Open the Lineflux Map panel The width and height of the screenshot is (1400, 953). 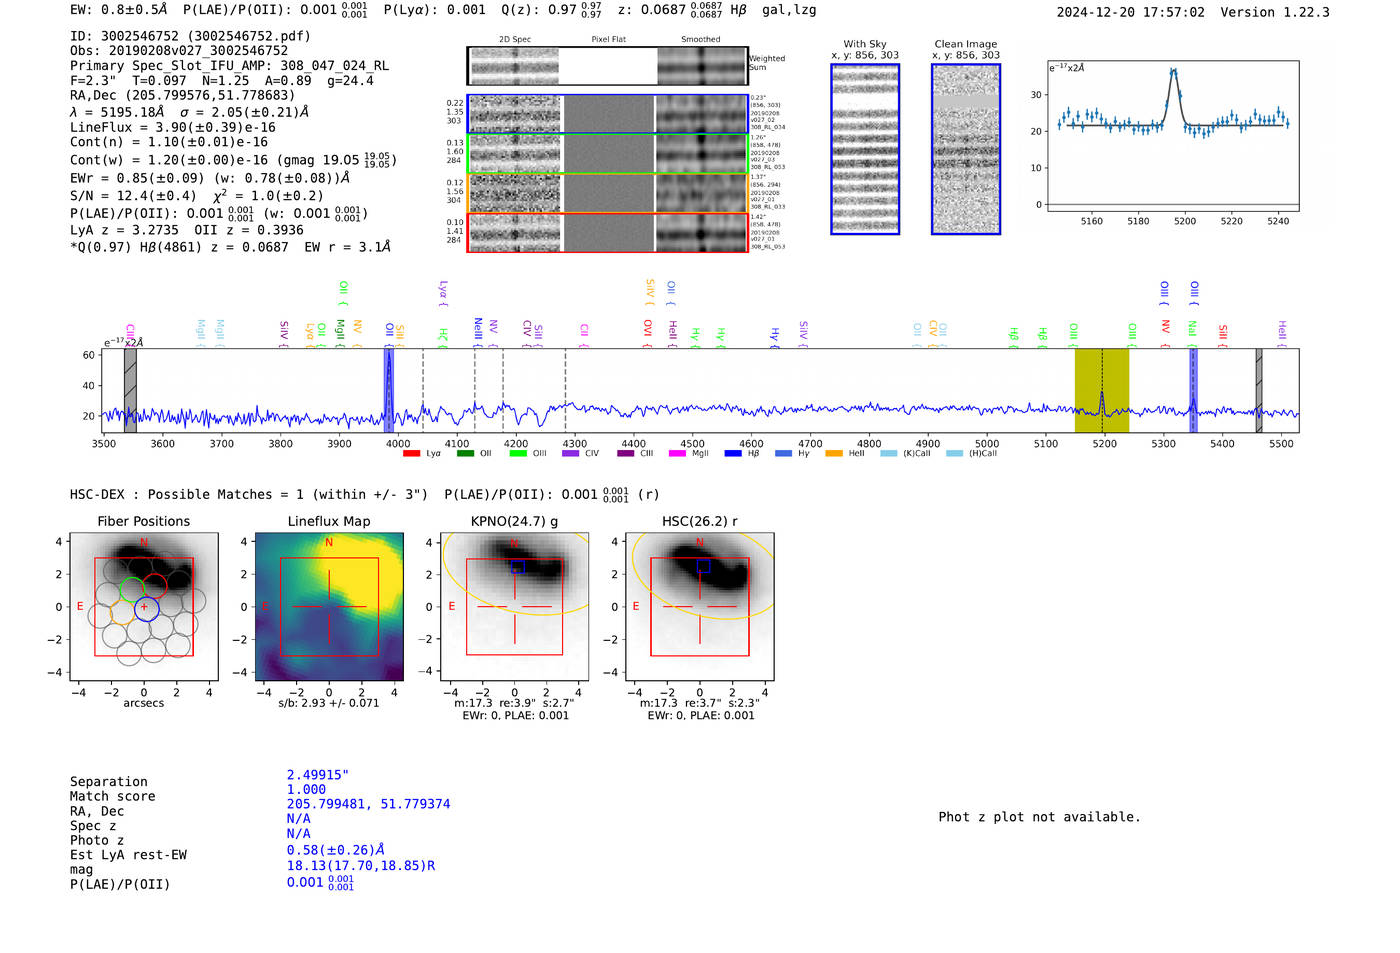(329, 606)
